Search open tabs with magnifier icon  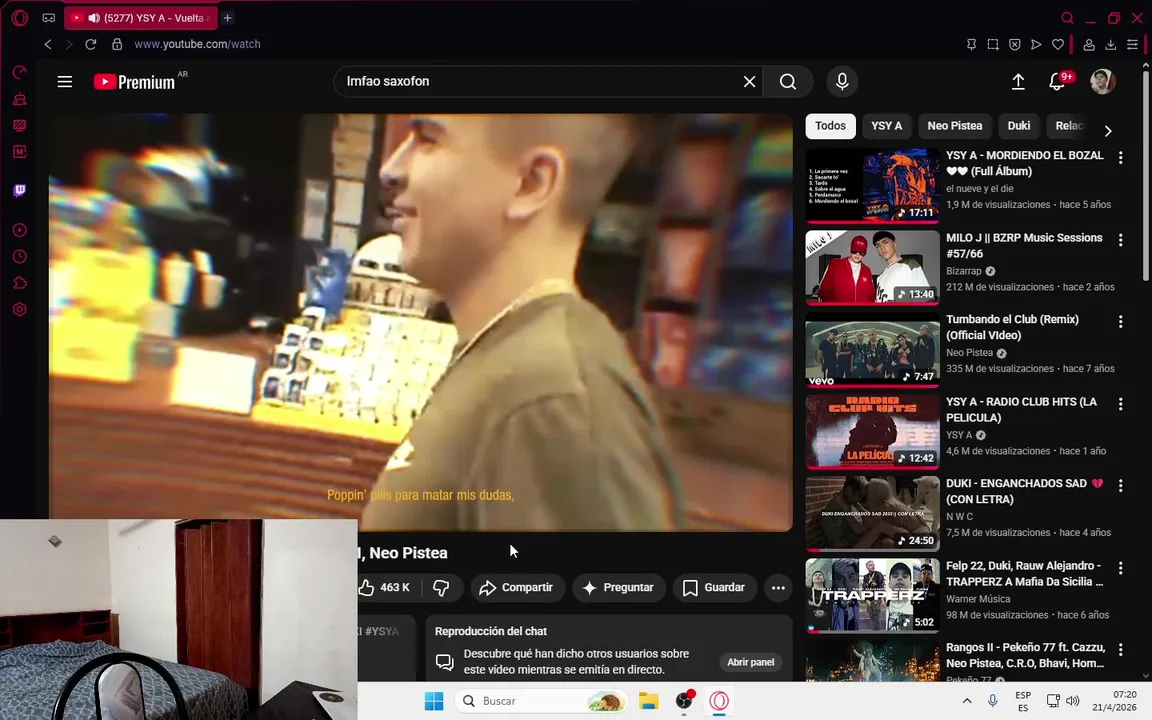(1068, 18)
